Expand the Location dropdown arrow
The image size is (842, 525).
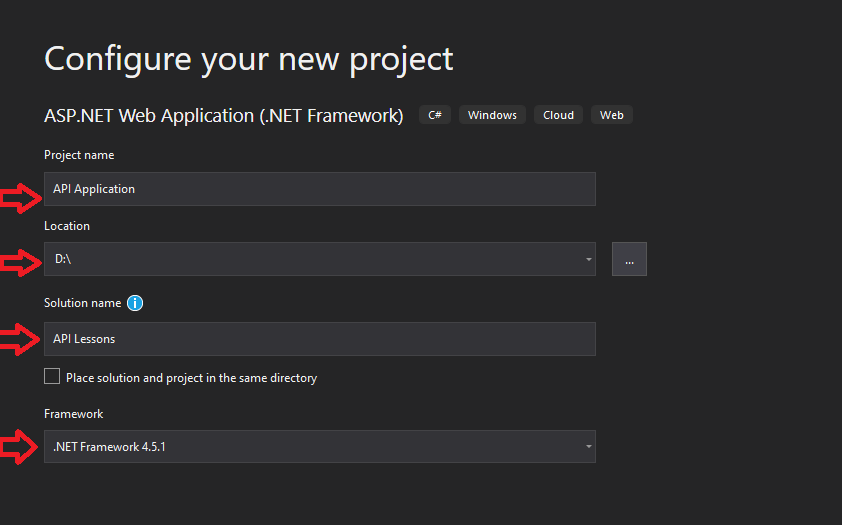coord(589,259)
